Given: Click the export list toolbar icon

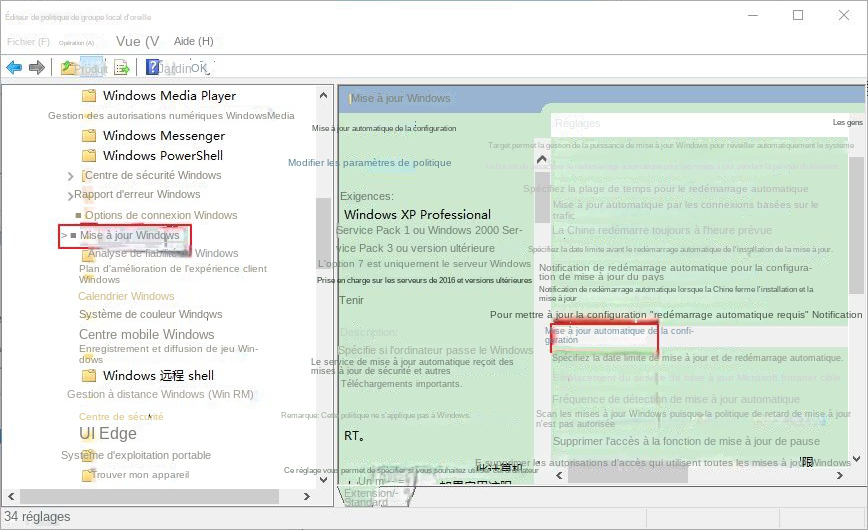Looking at the screenshot, I should pyautogui.click(x=121, y=68).
